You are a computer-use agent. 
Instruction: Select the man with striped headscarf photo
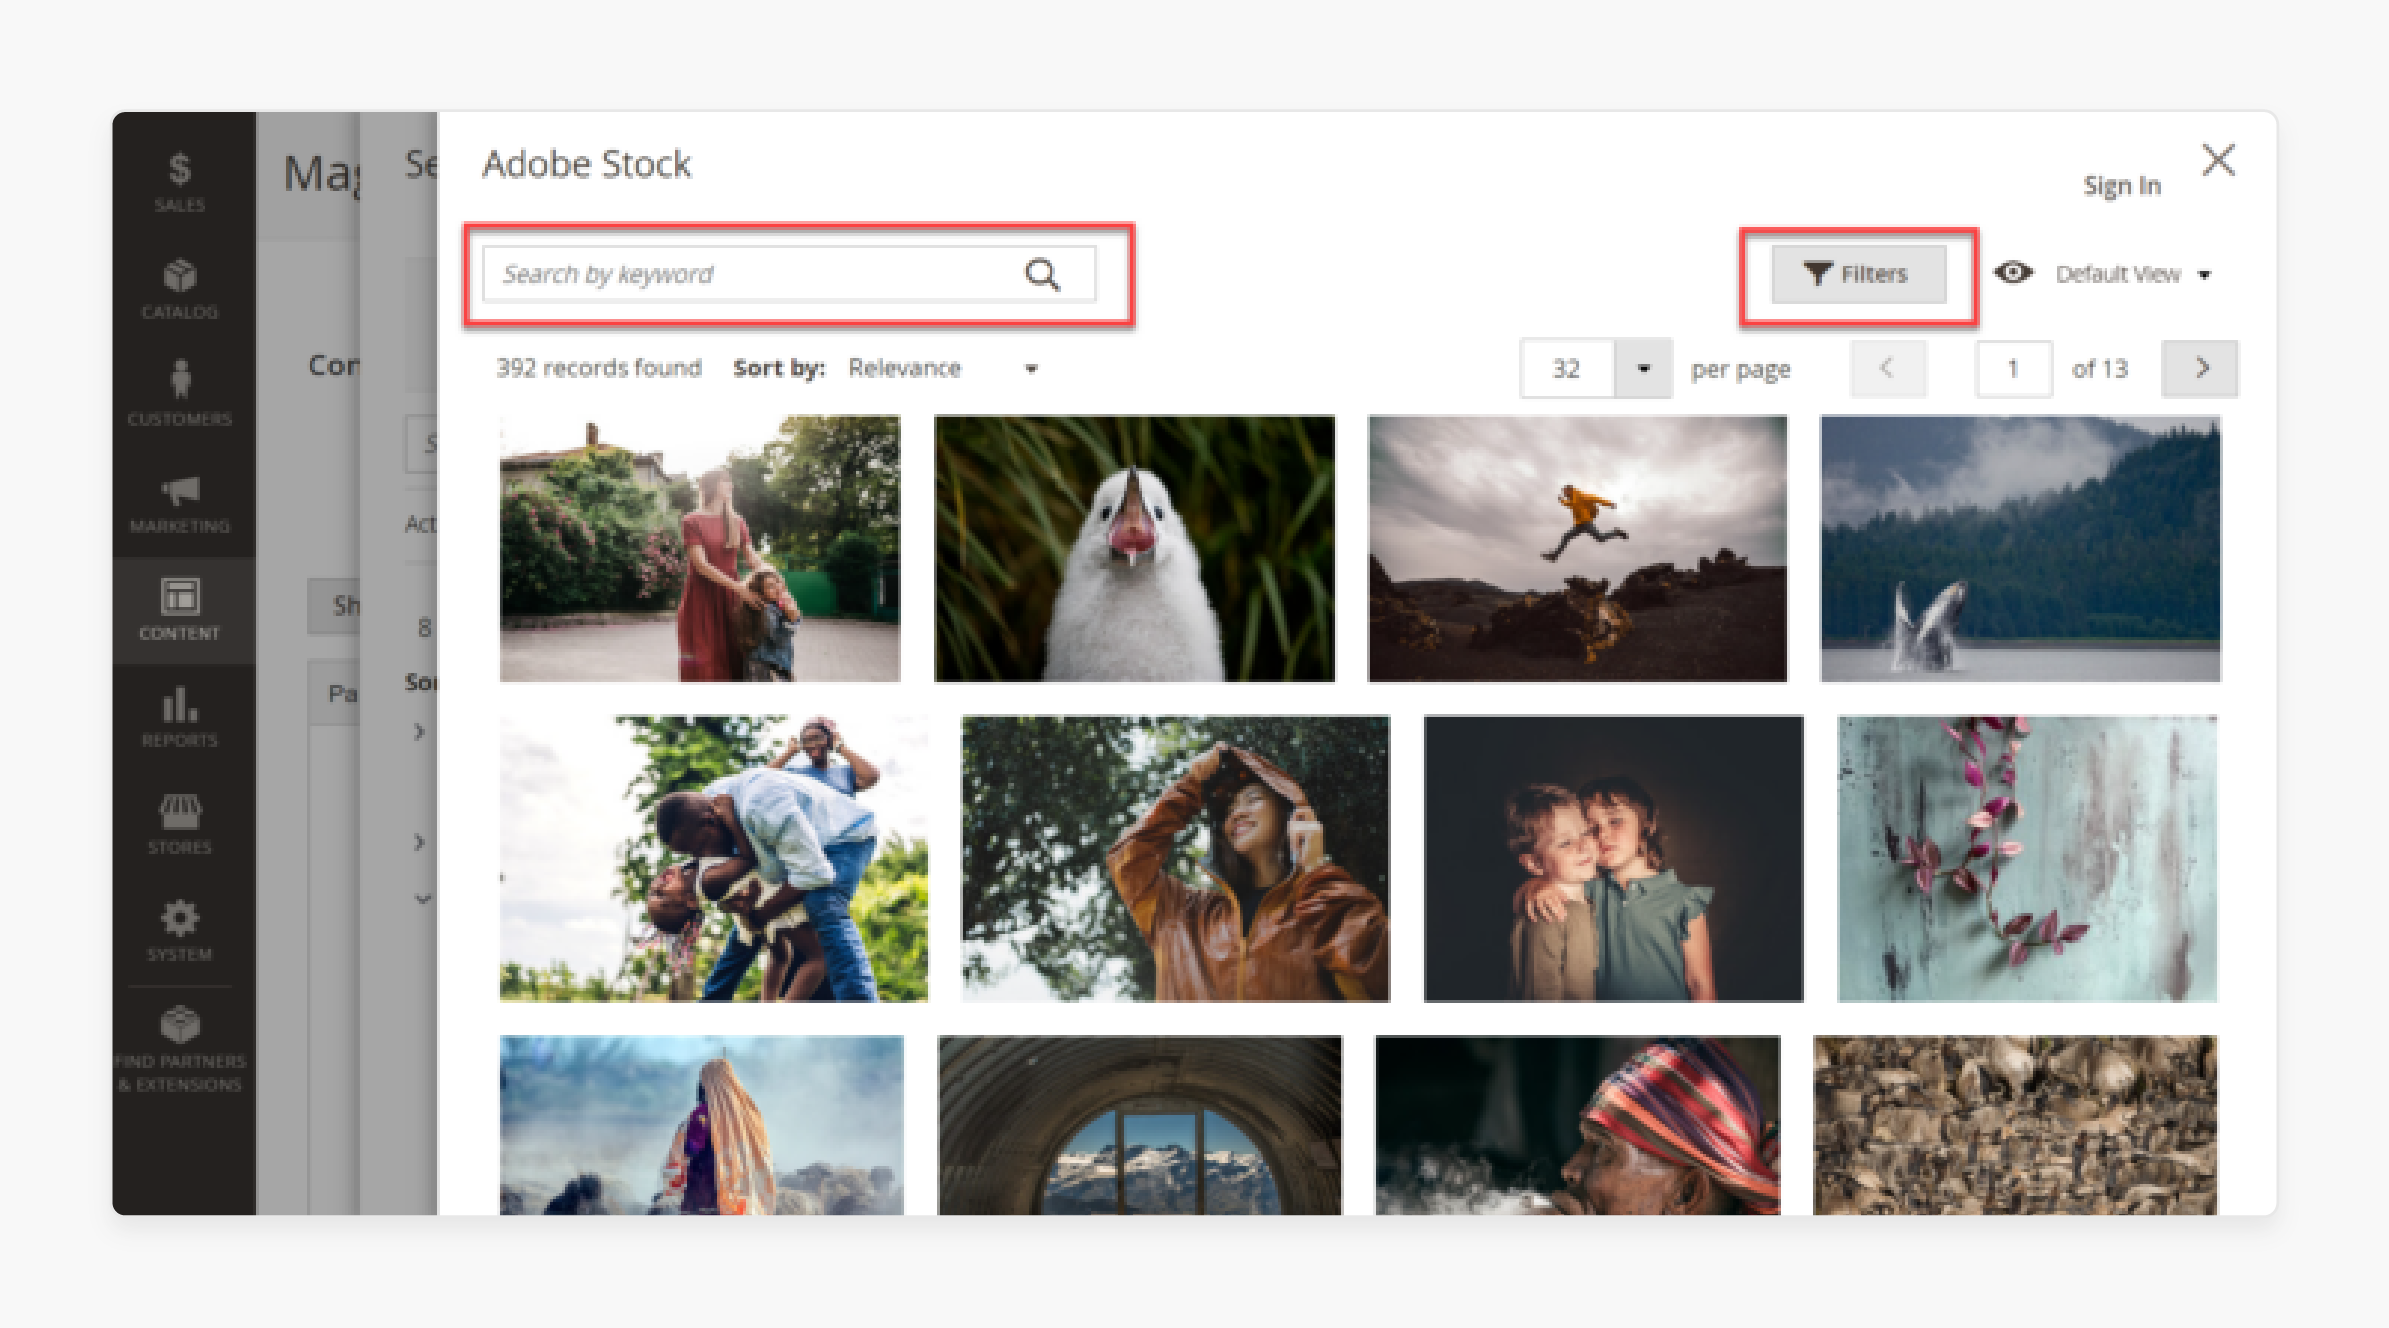[1577, 1125]
